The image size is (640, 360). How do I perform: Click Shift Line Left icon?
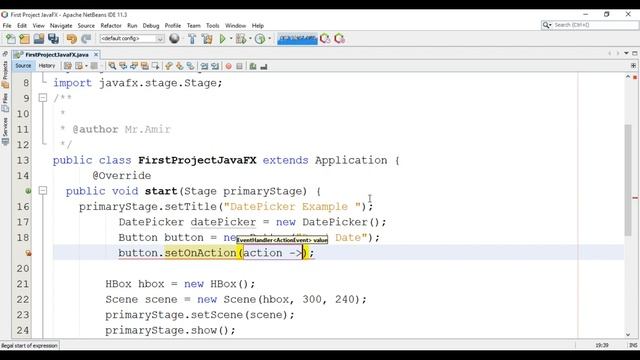204,66
